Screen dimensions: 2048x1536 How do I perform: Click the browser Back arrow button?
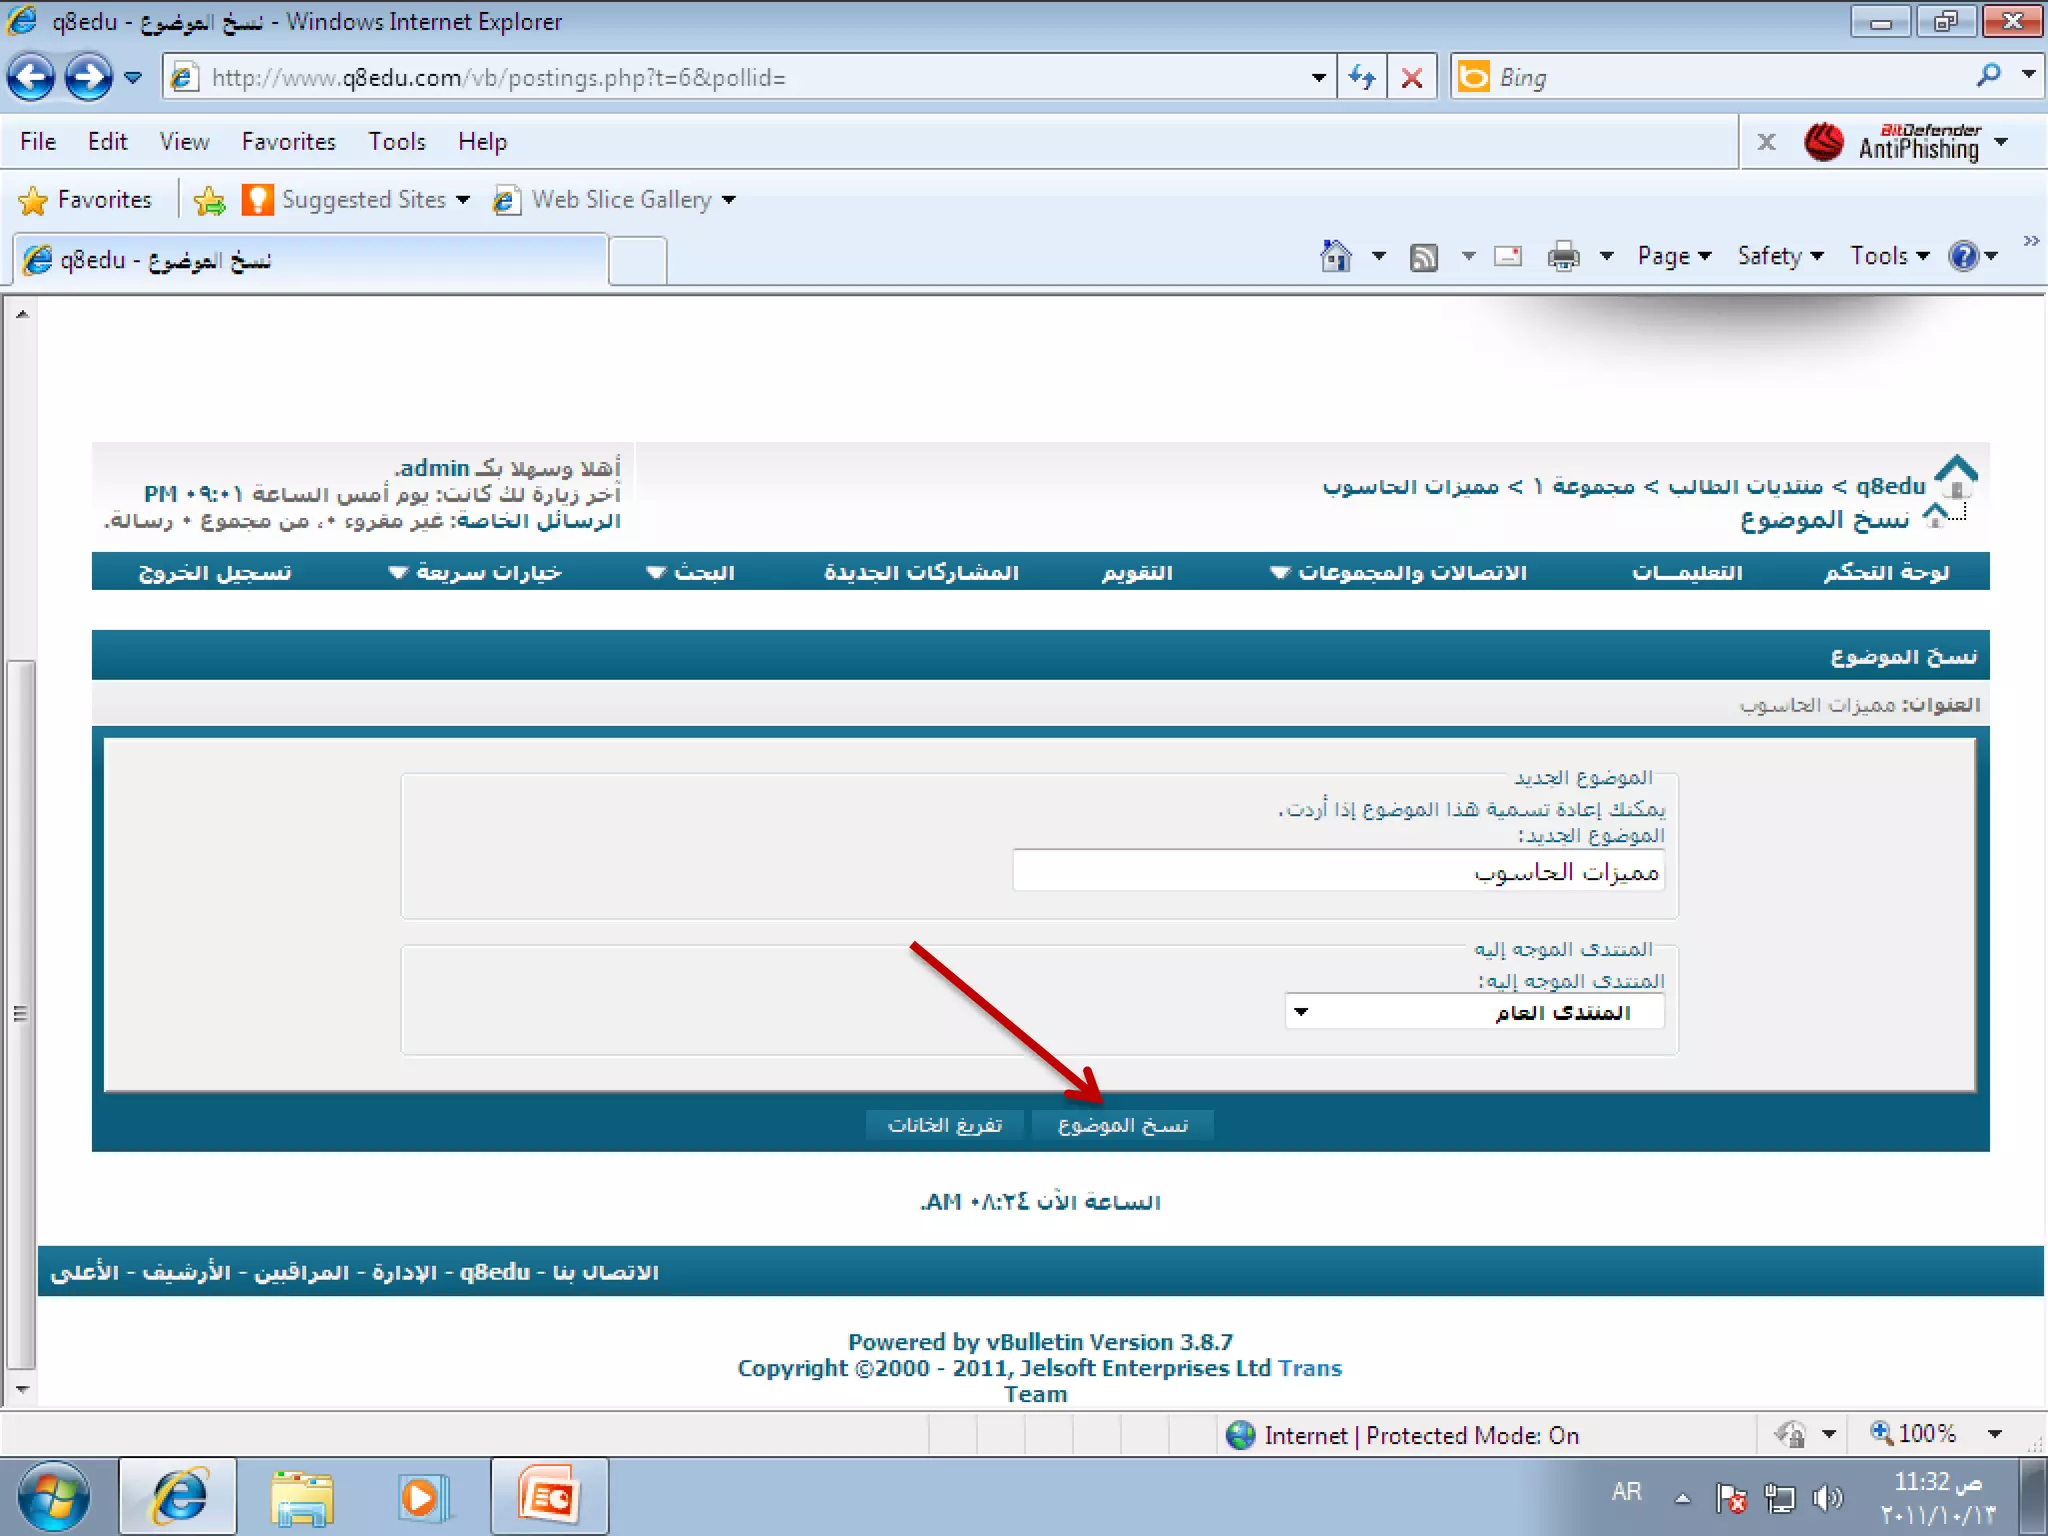pyautogui.click(x=32, y=77)
